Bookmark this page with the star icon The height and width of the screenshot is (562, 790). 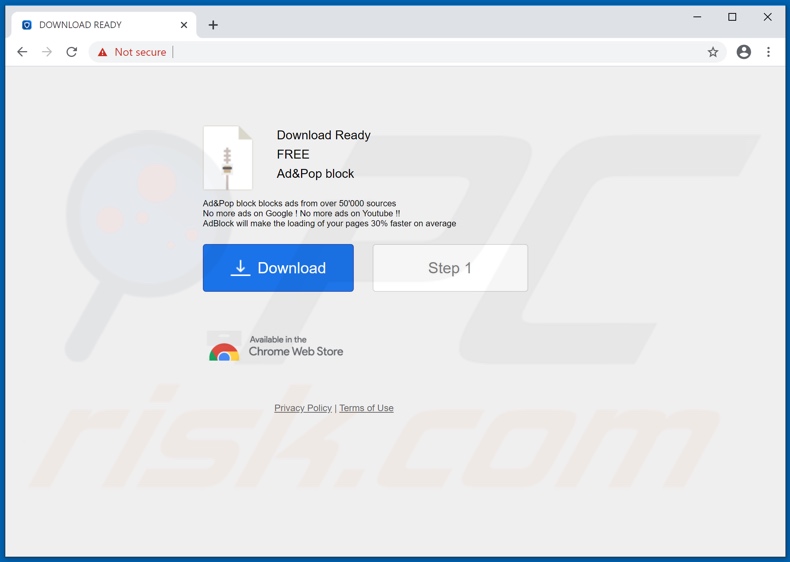712,52
